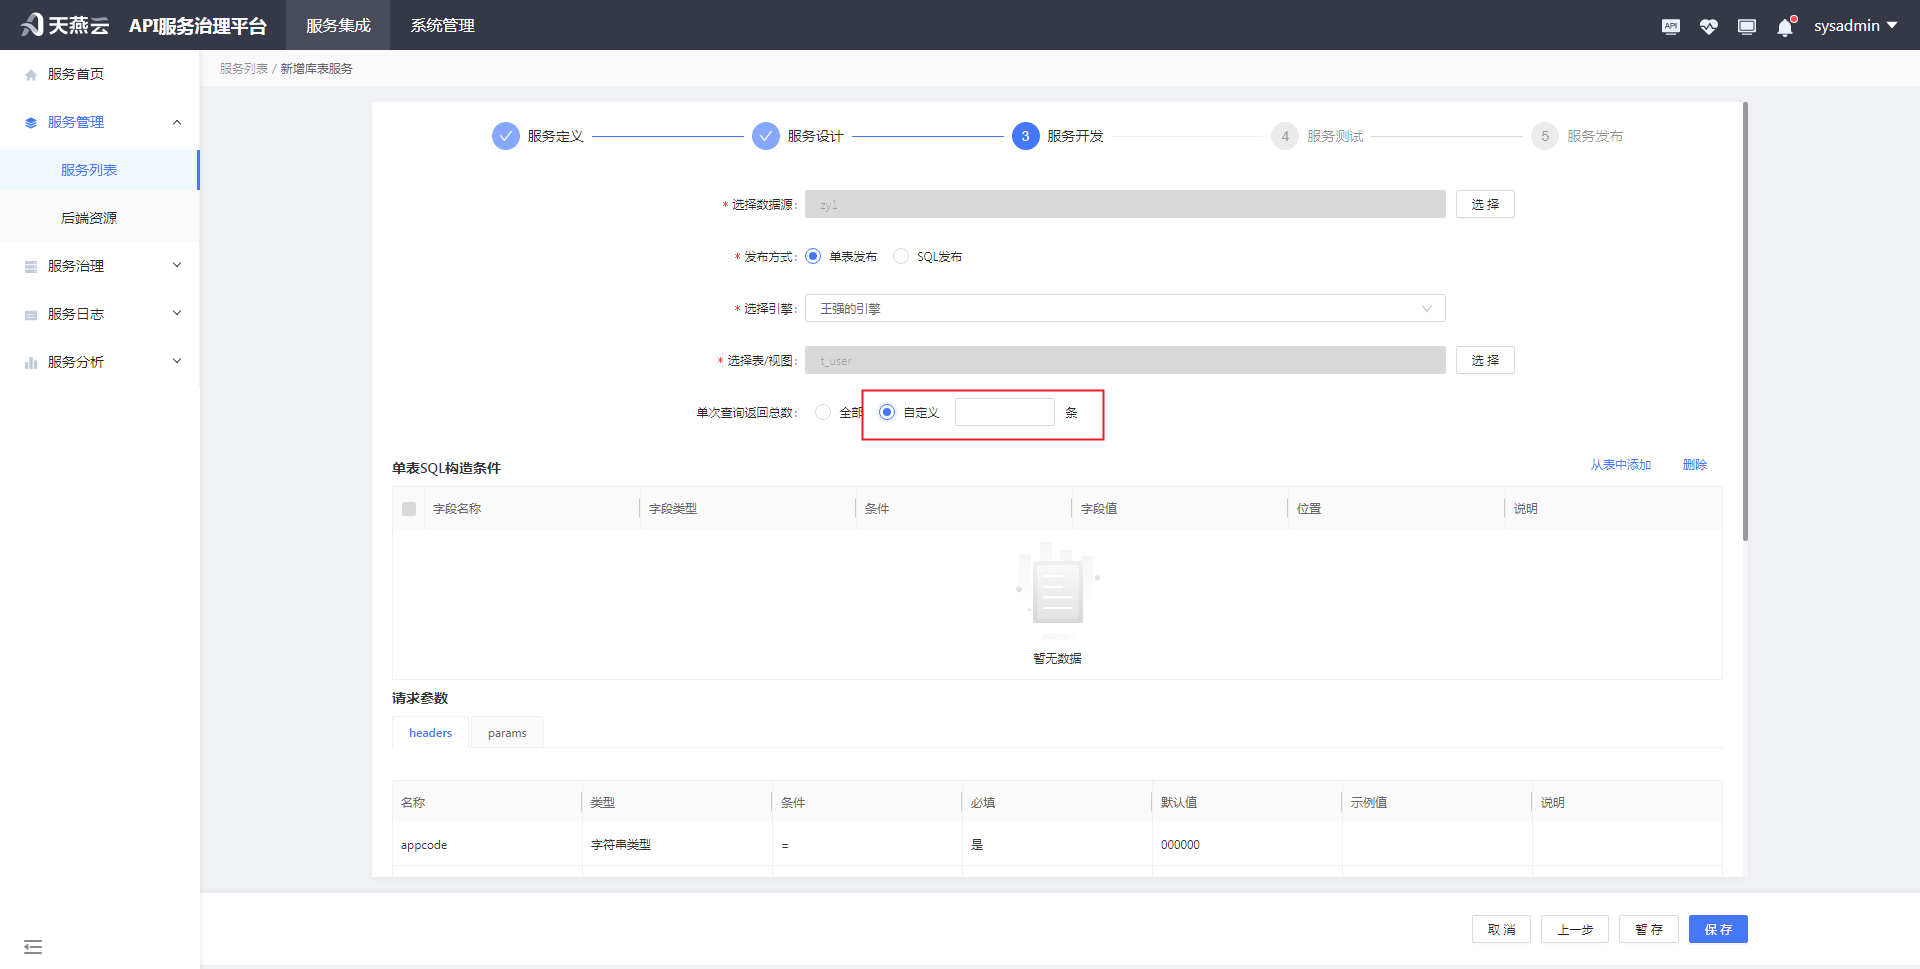
Task: Click the completed 服务定义 step checkmark
Action: 506,136
